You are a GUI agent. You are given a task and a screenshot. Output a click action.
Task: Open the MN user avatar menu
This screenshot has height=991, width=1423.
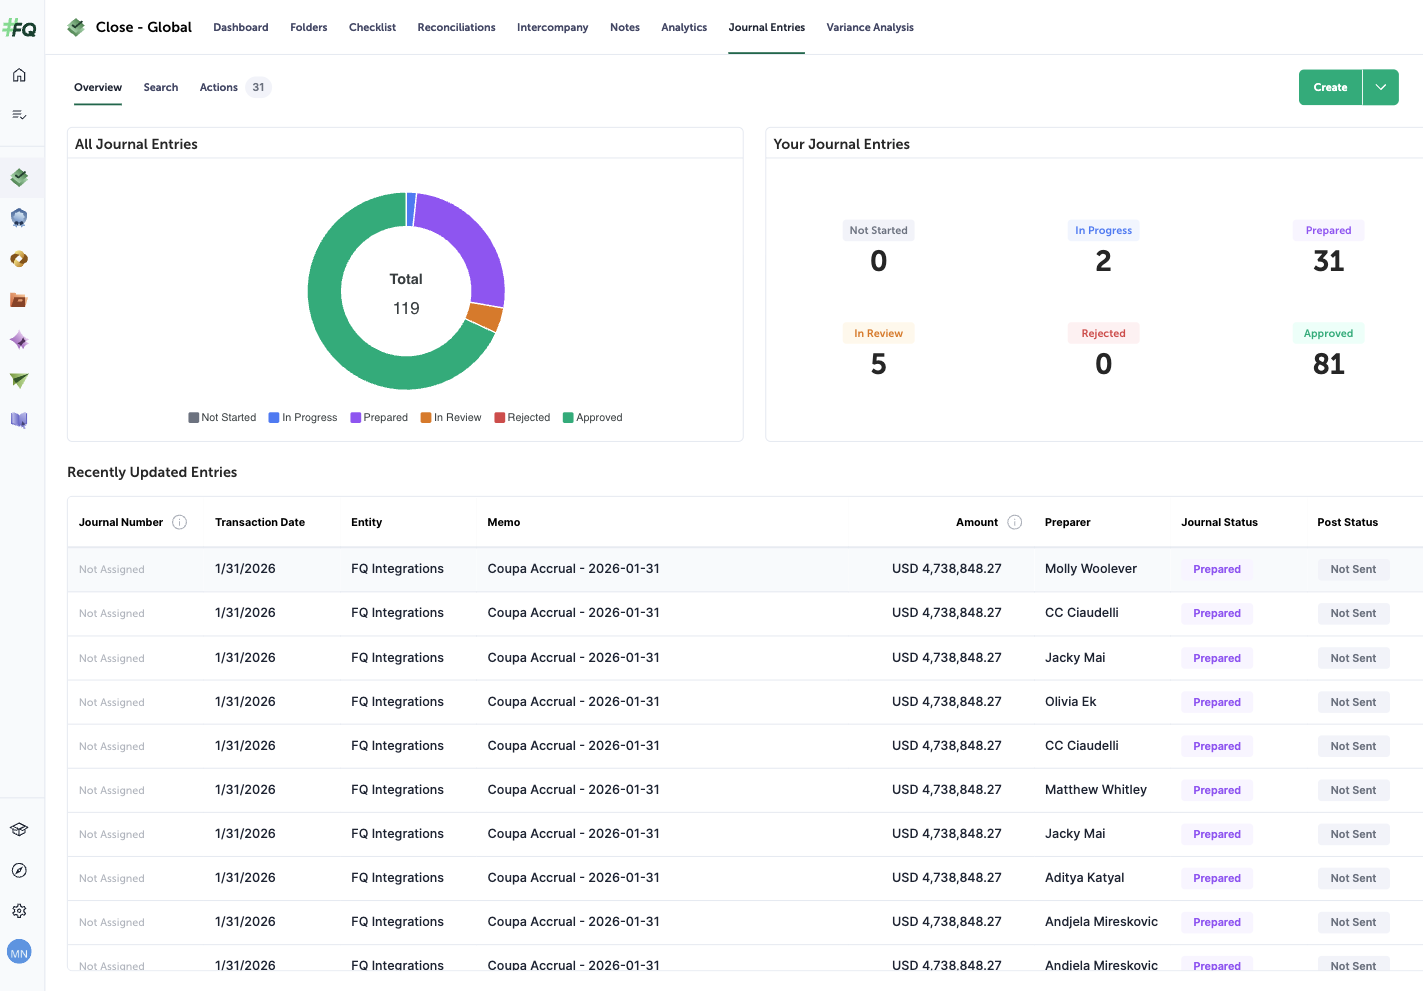[x=19, y=952]
